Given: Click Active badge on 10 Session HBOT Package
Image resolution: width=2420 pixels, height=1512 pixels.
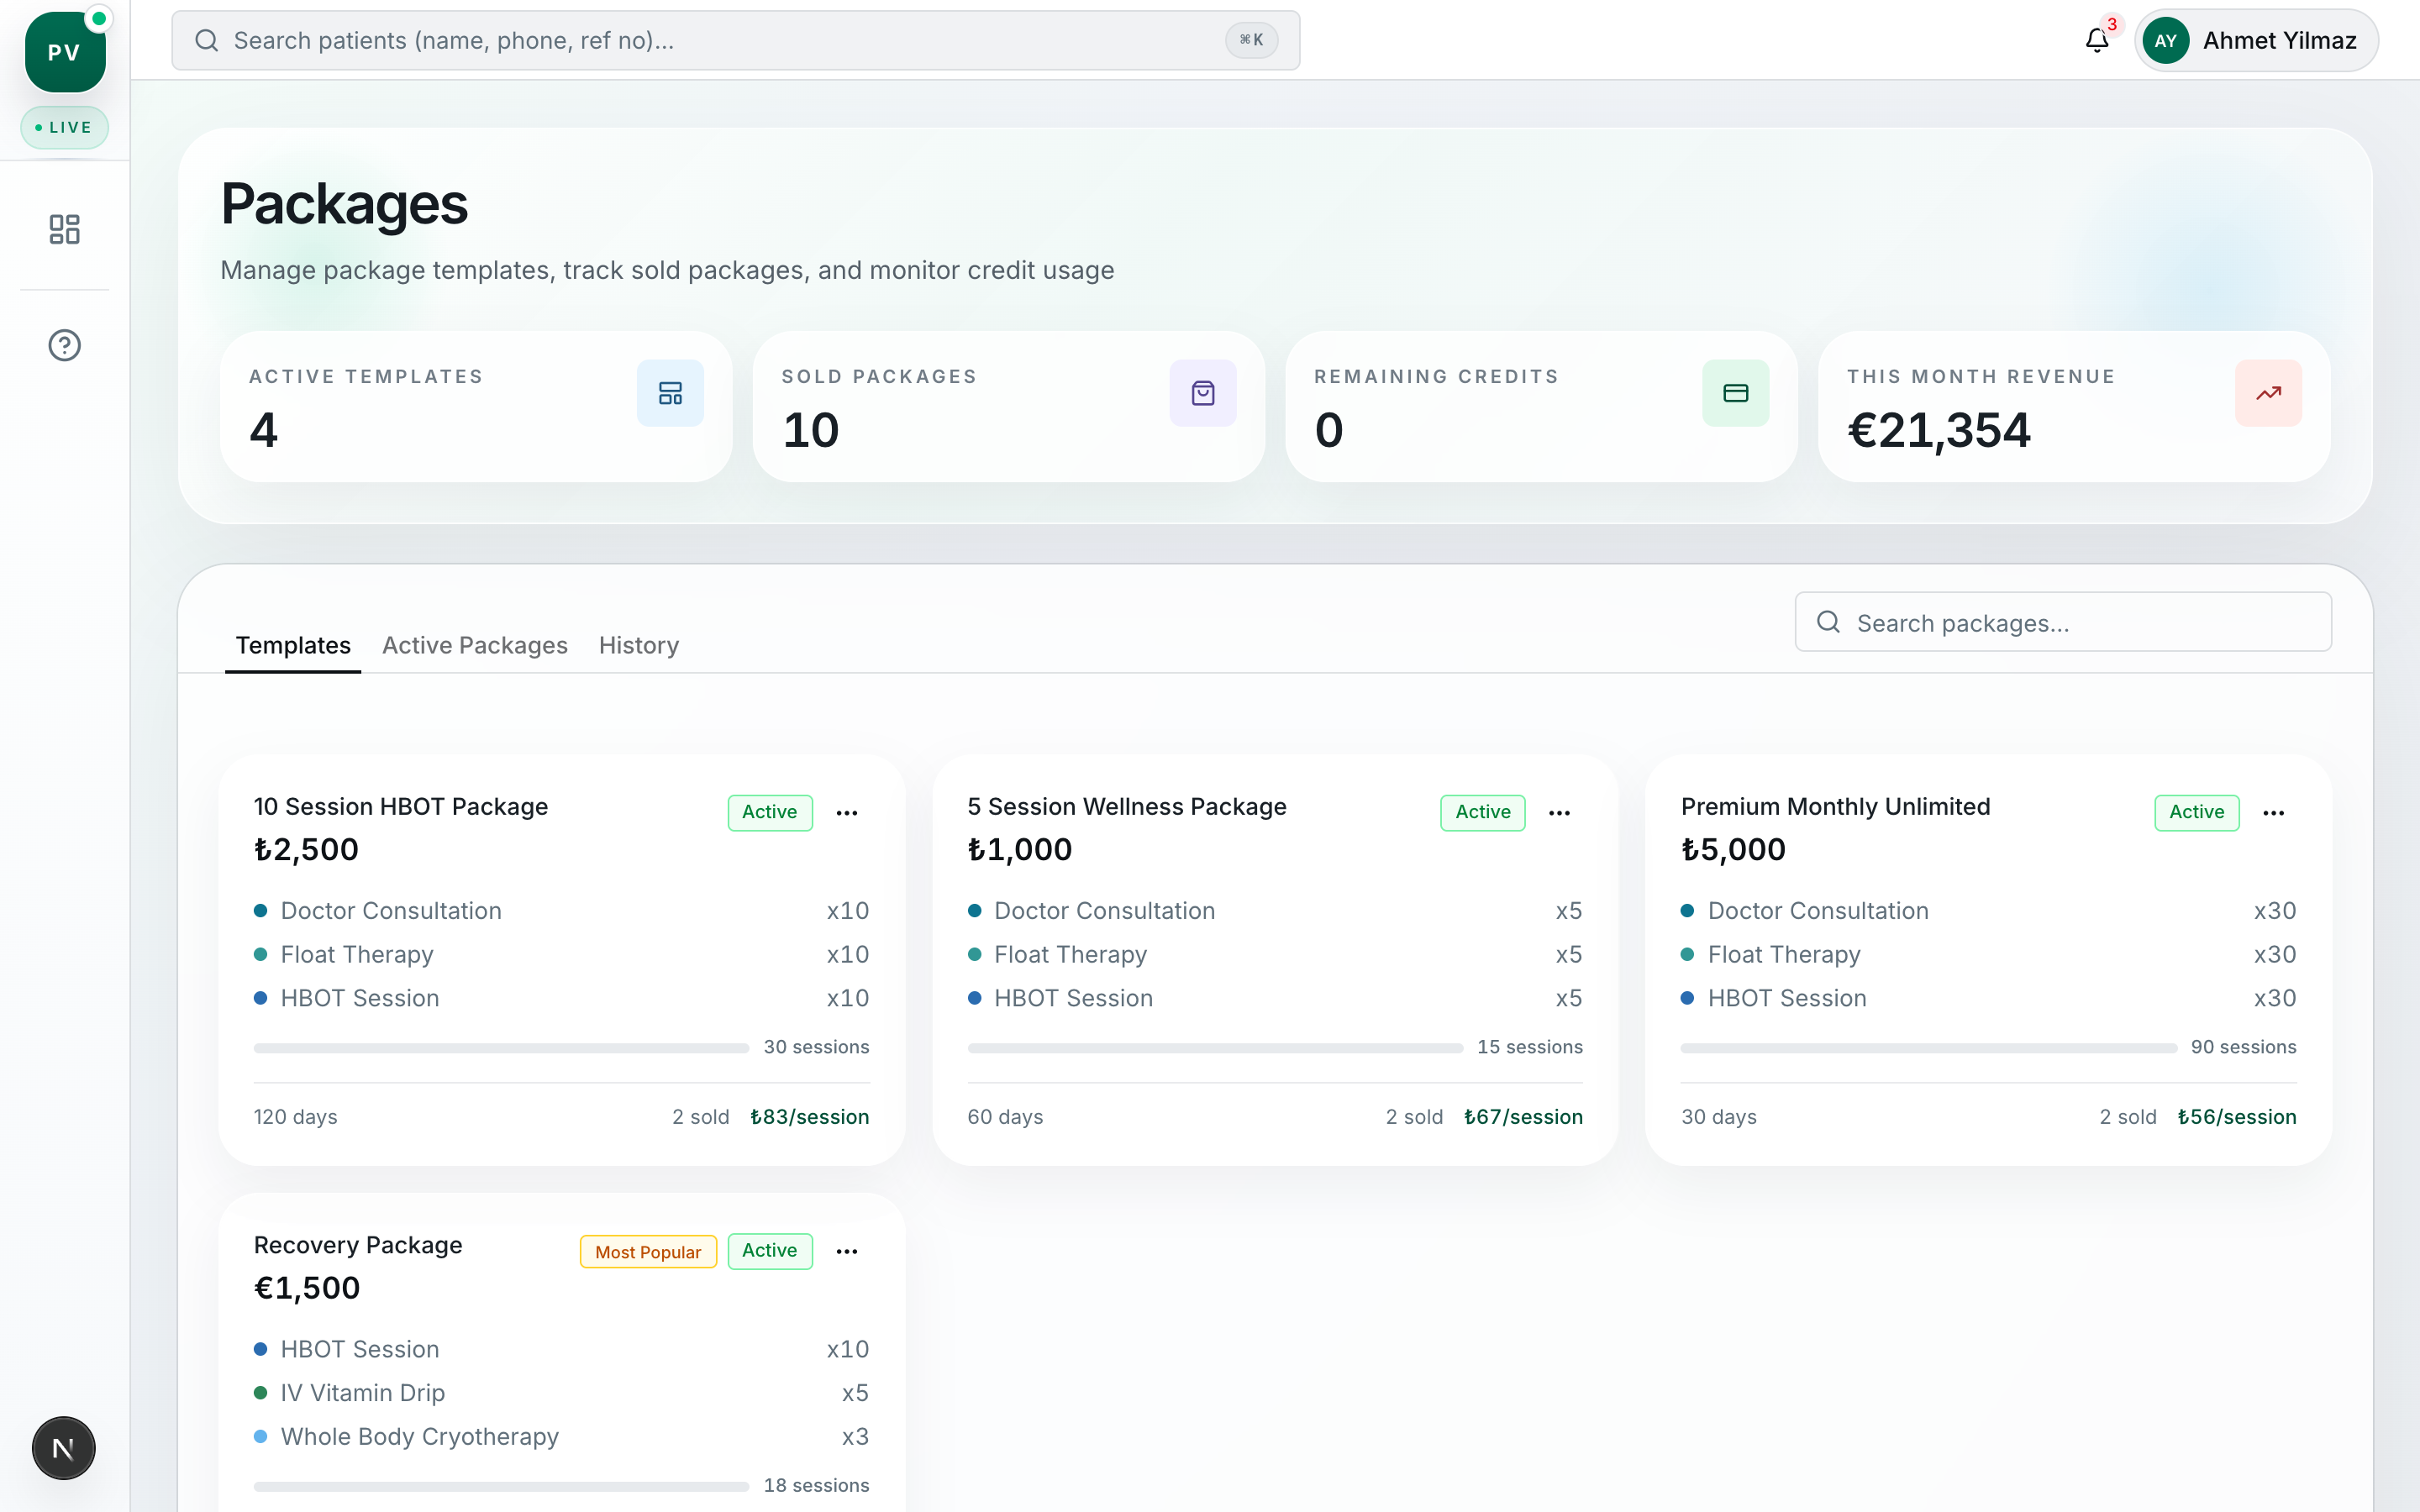Looking at the screenshot, I should [769, 812].
